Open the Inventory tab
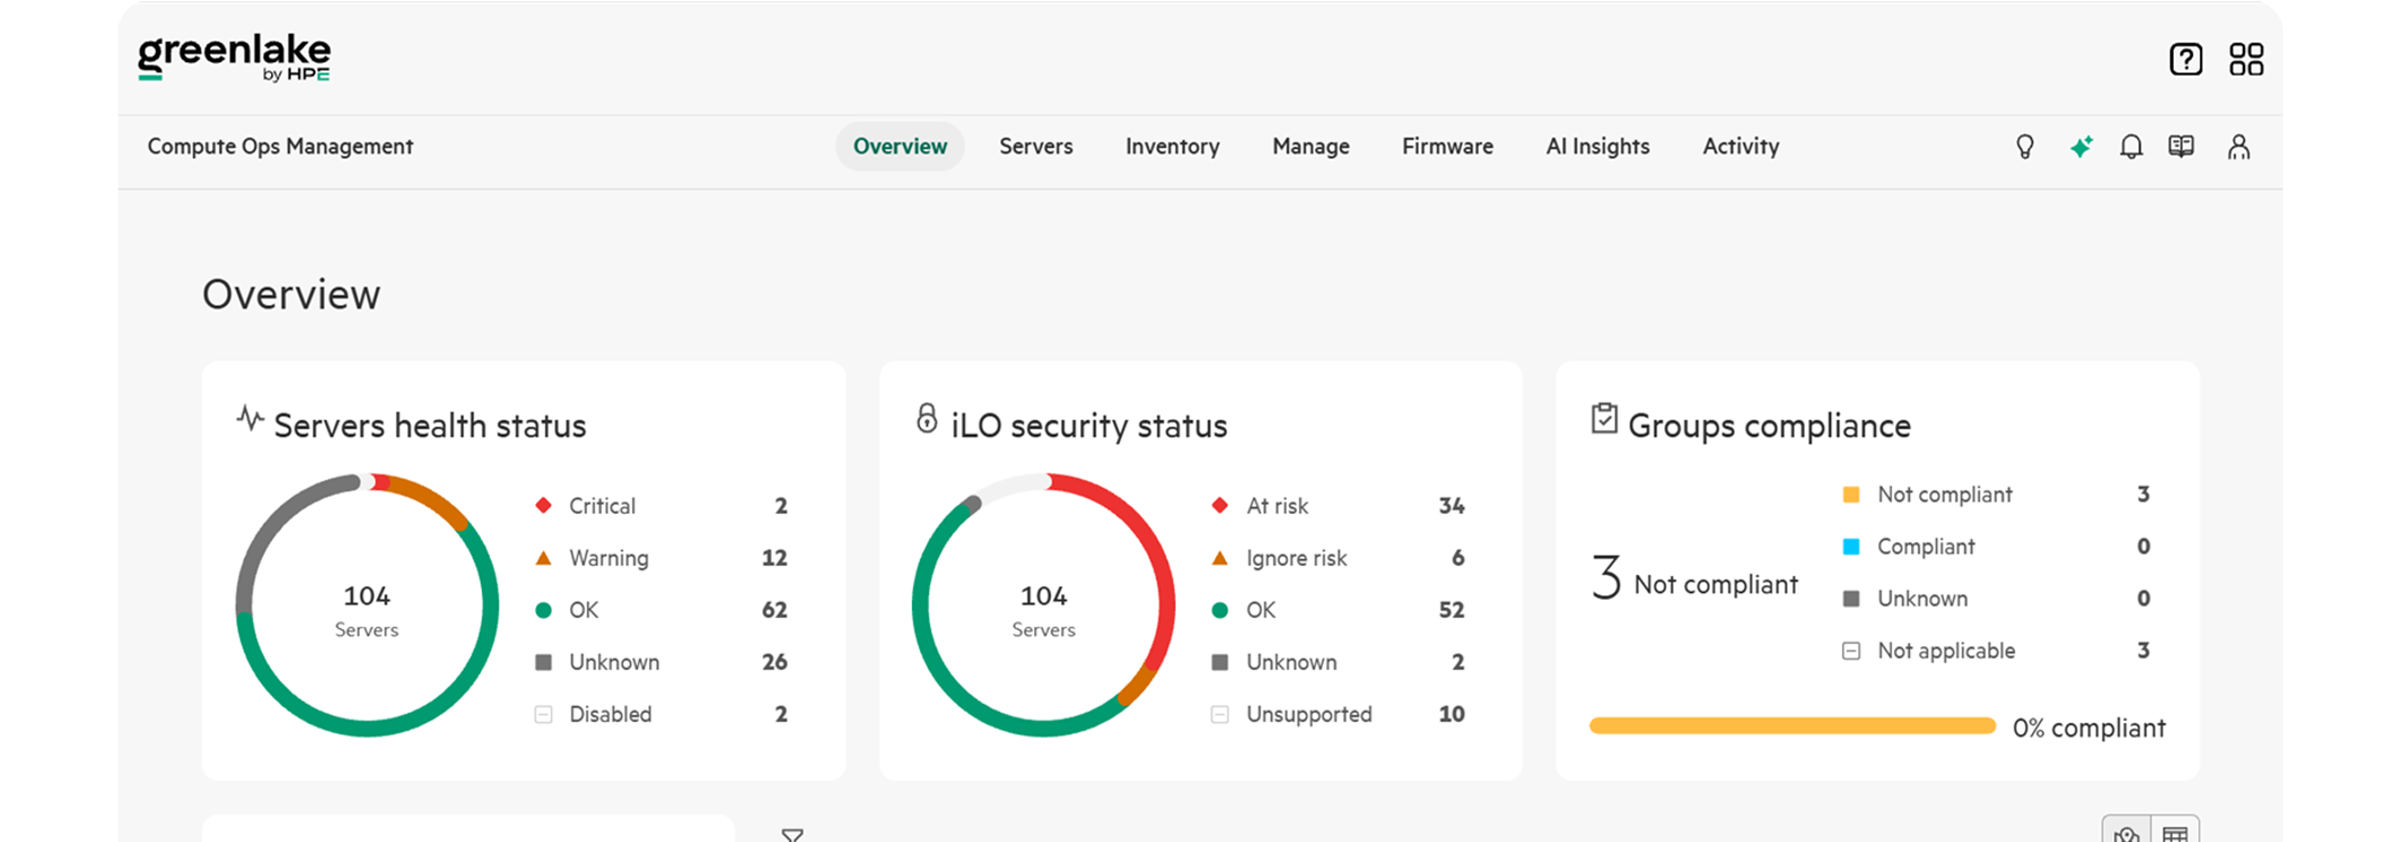 pyautogui.click(x=1172, y=146)
